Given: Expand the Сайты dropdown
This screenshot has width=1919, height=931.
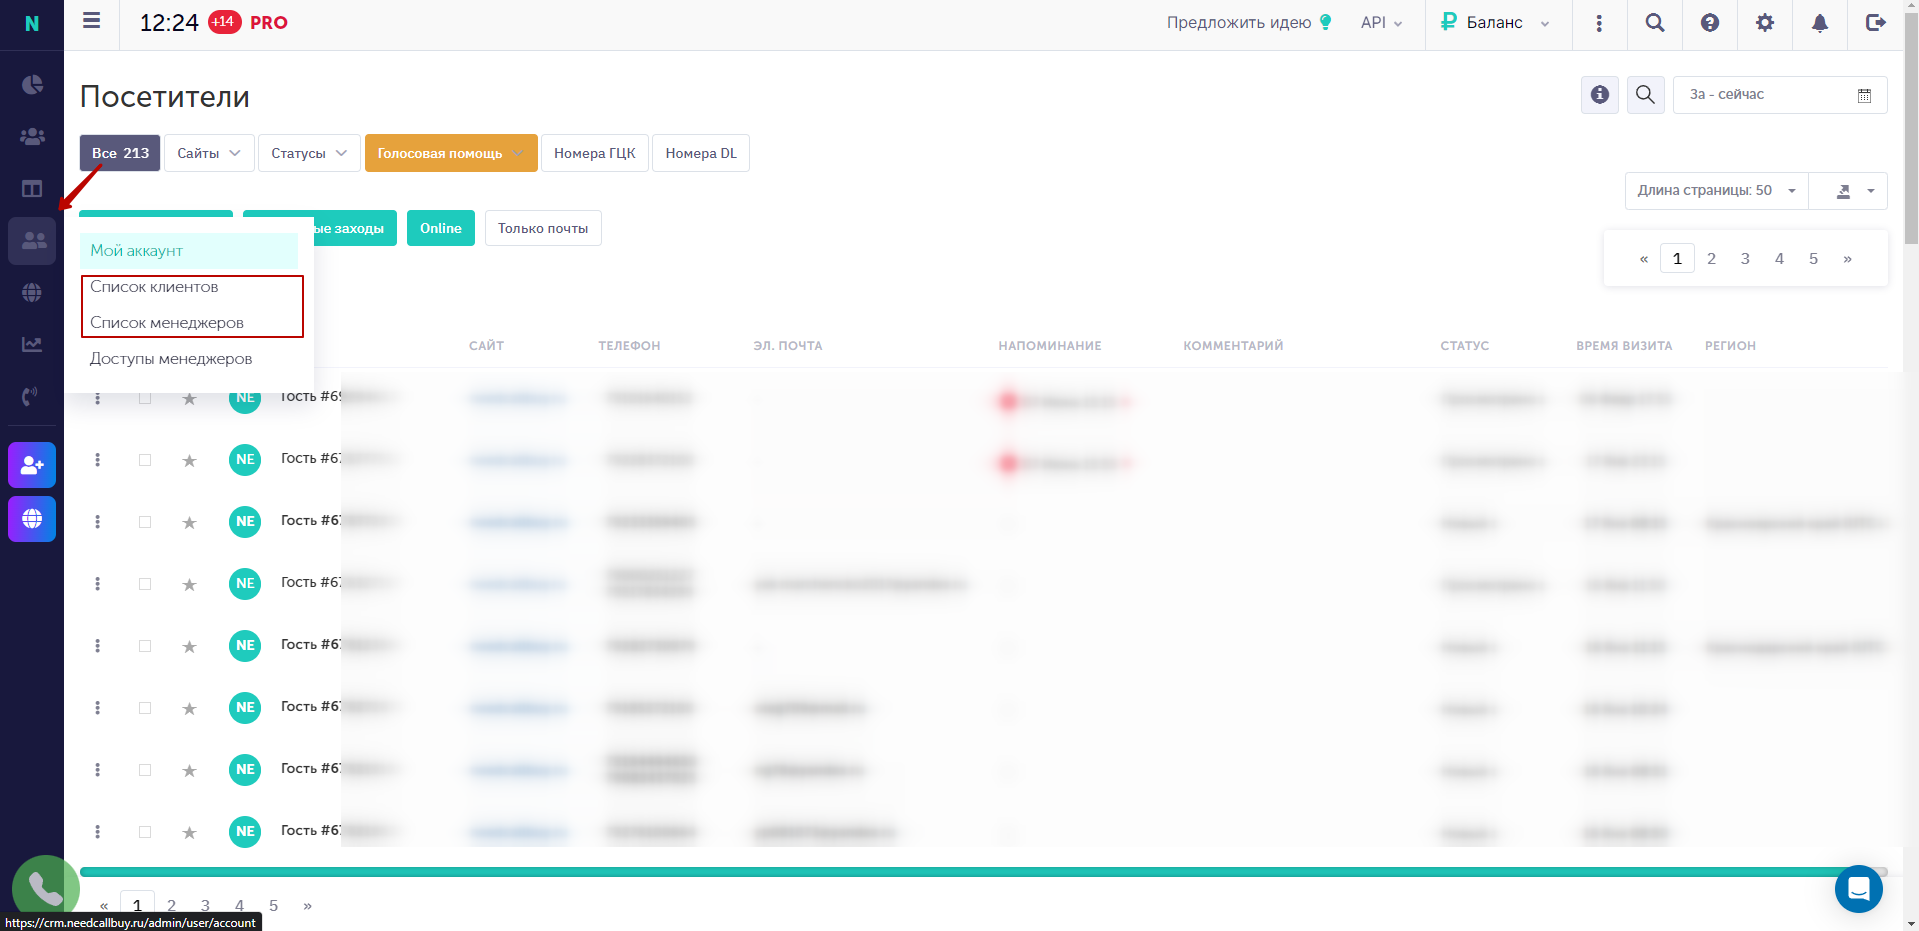Looking at the screenshot, I should [209, 153].
